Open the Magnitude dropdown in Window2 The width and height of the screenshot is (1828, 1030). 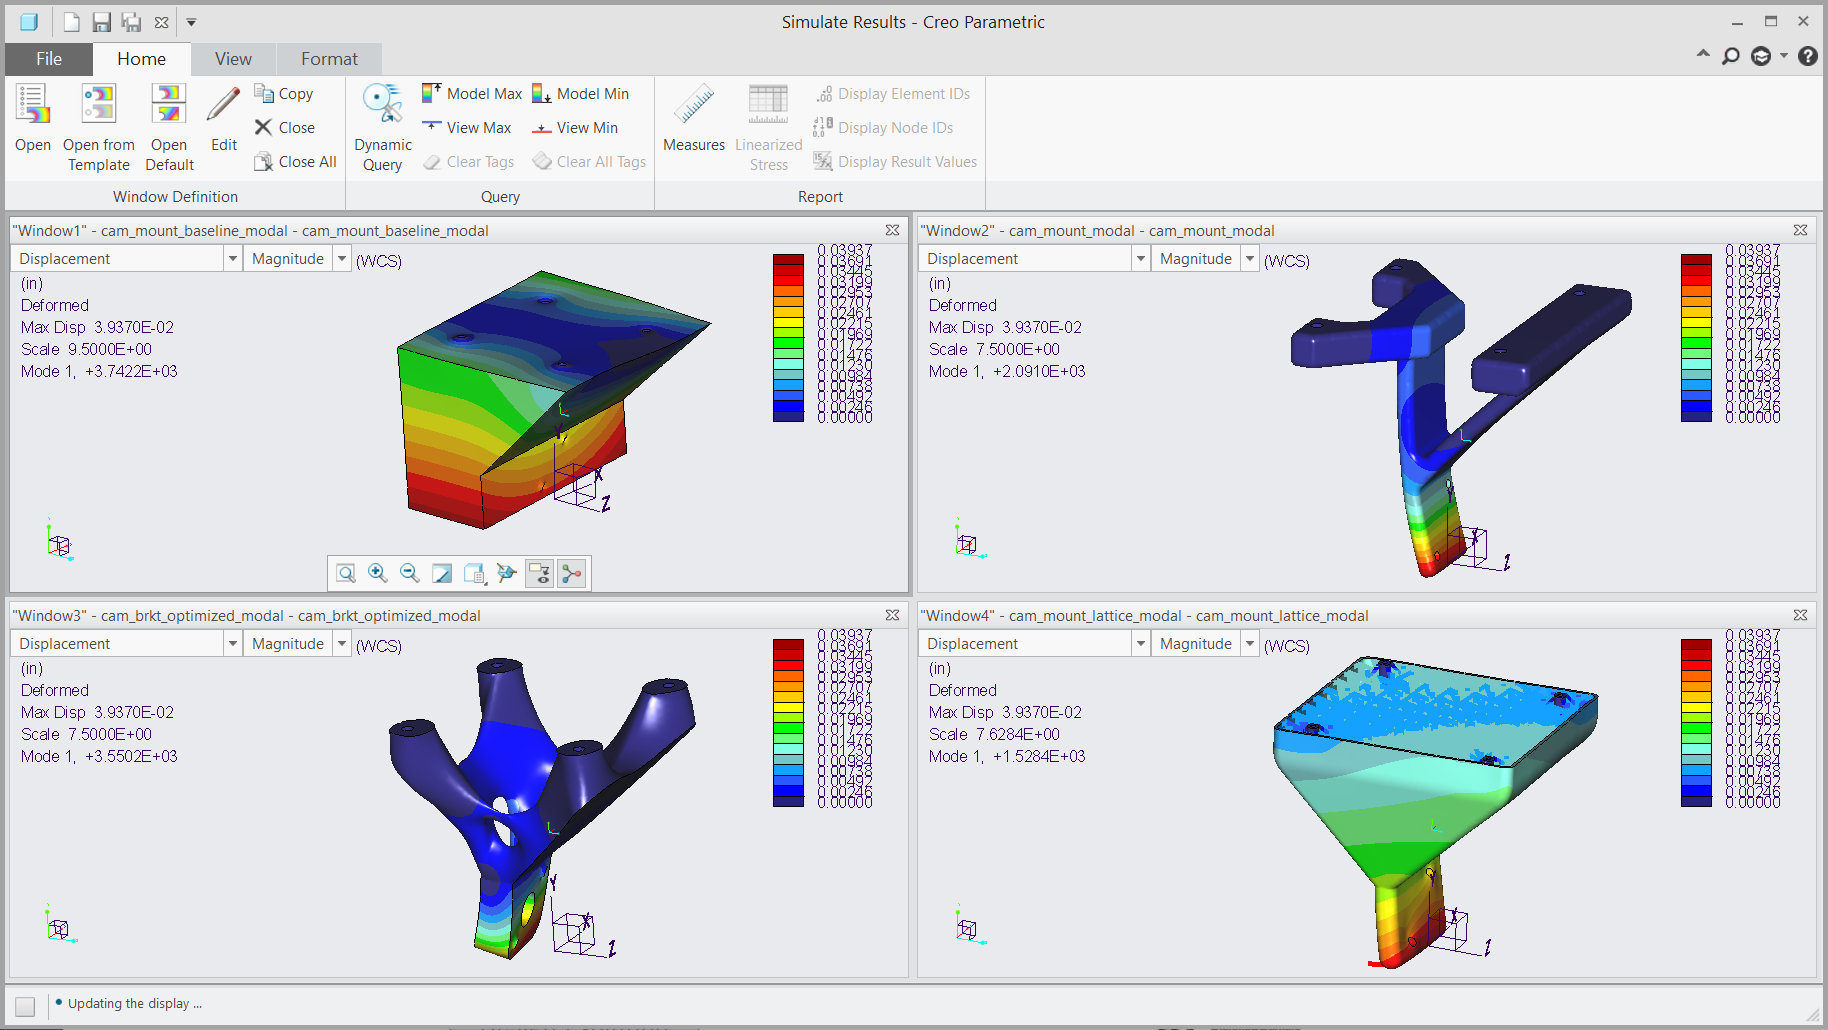pyautogui.click(x=1249, y=259)
